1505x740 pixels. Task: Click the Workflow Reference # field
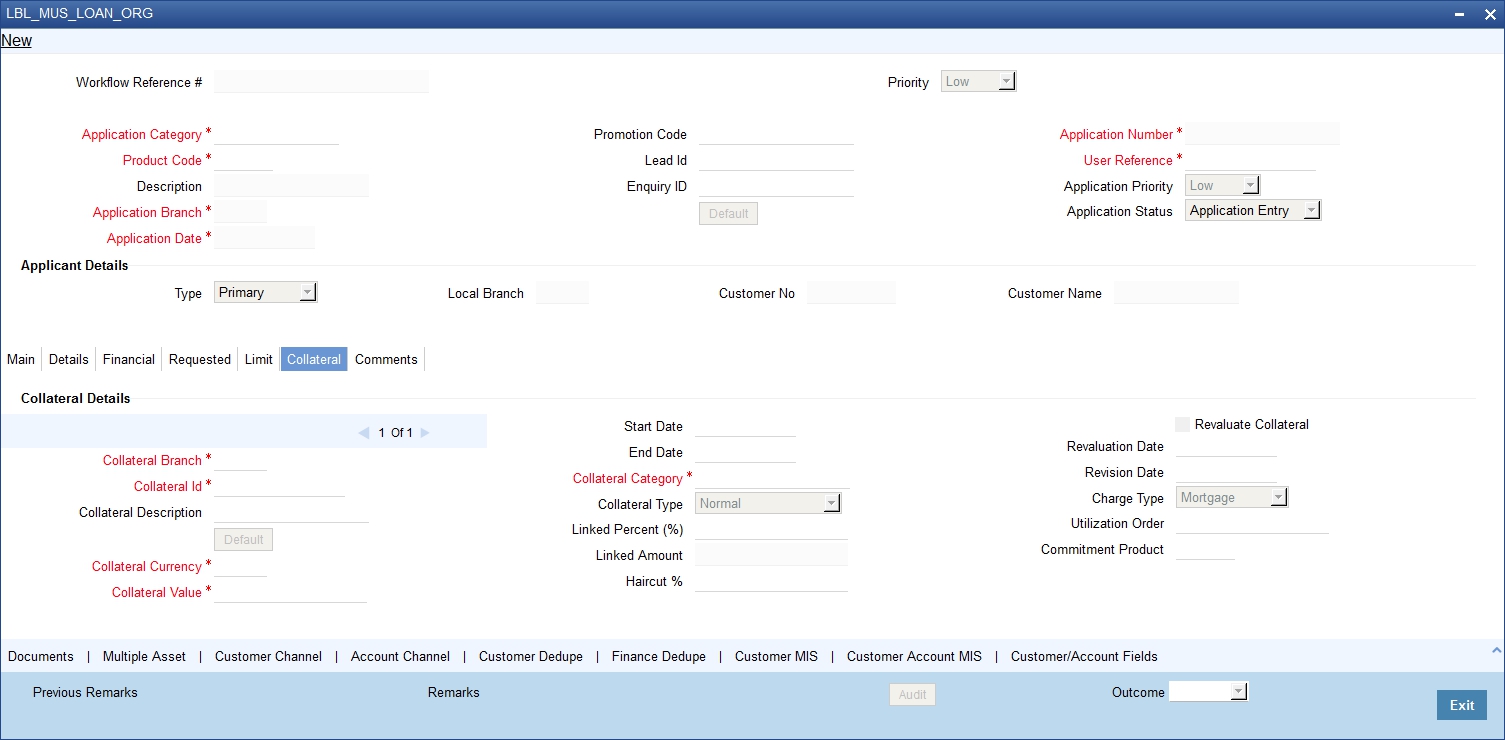click(x=321, y=82)
